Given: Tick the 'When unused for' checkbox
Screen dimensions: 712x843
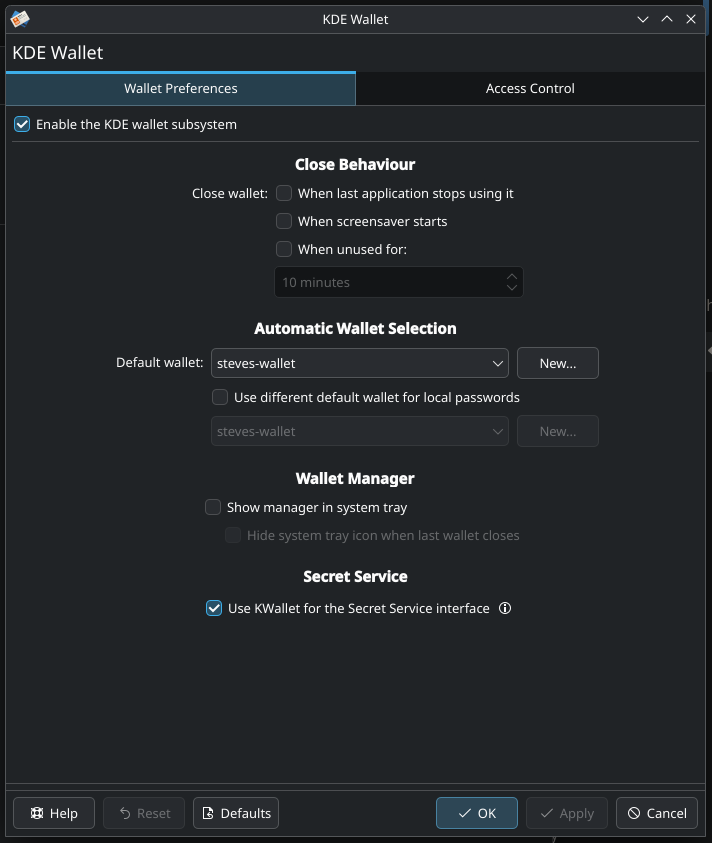Looking at the screenshot, I should tap(284, 249).
